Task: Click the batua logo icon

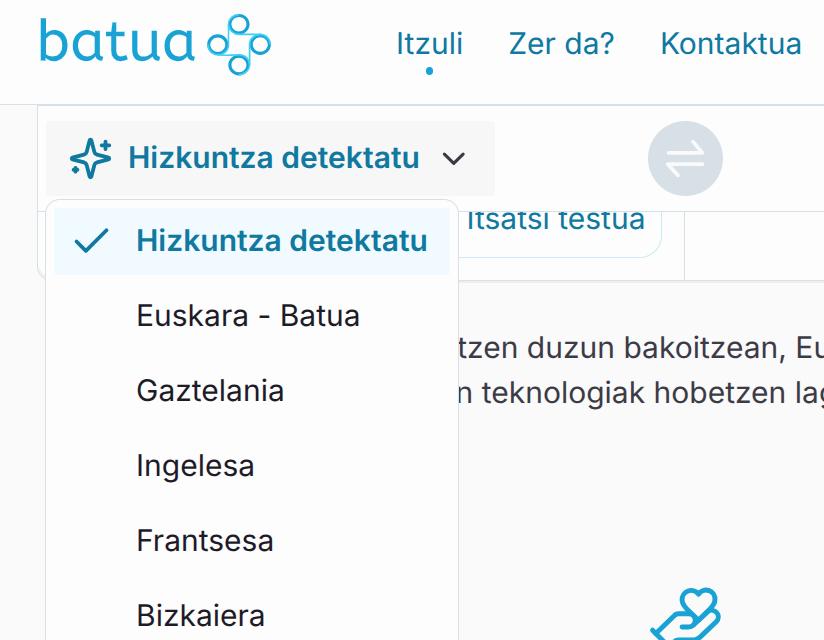Action: tap(239, 44)
